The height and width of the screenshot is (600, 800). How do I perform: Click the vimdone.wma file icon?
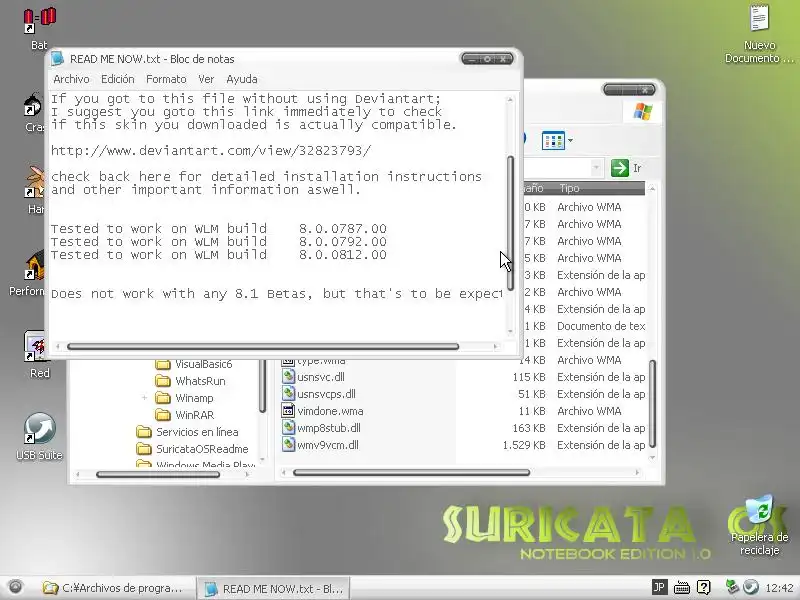(288, 411)
